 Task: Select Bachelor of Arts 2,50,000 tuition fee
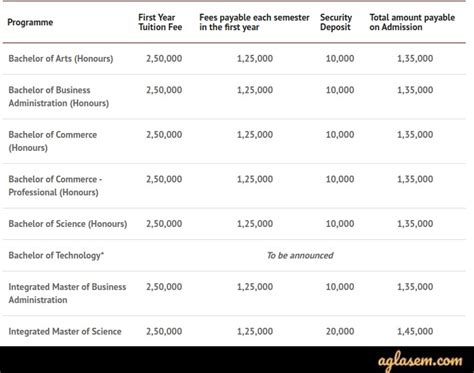(164, 59)
